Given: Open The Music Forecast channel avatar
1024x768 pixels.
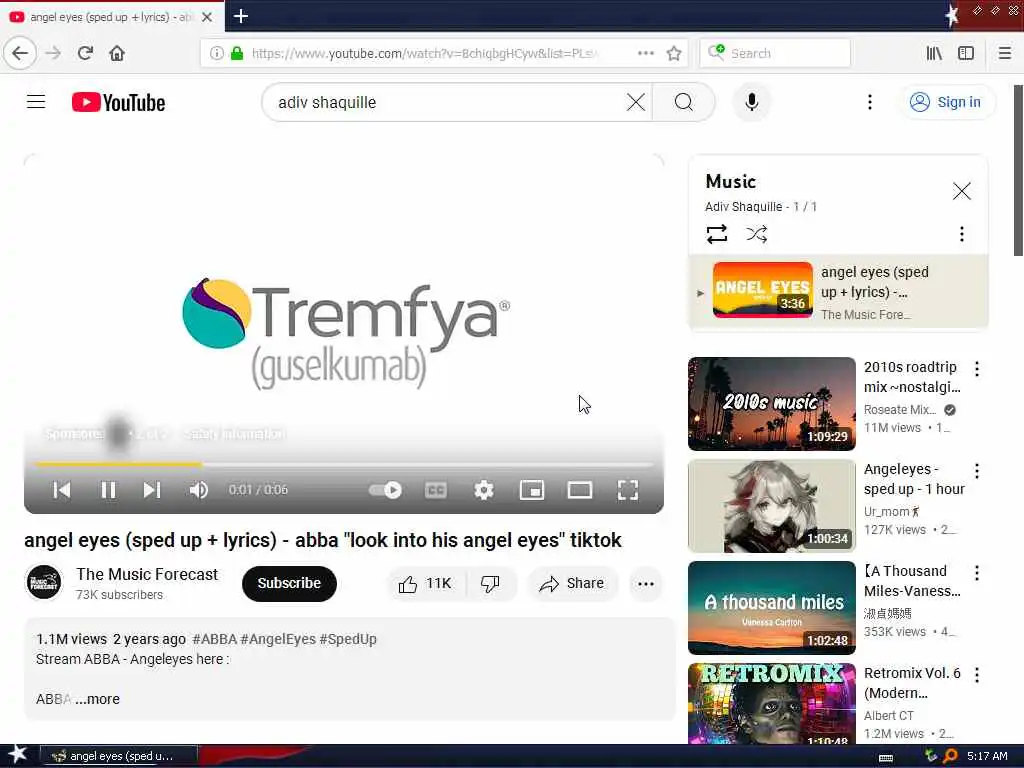Looking at the screenshot, I should point(44,582).
